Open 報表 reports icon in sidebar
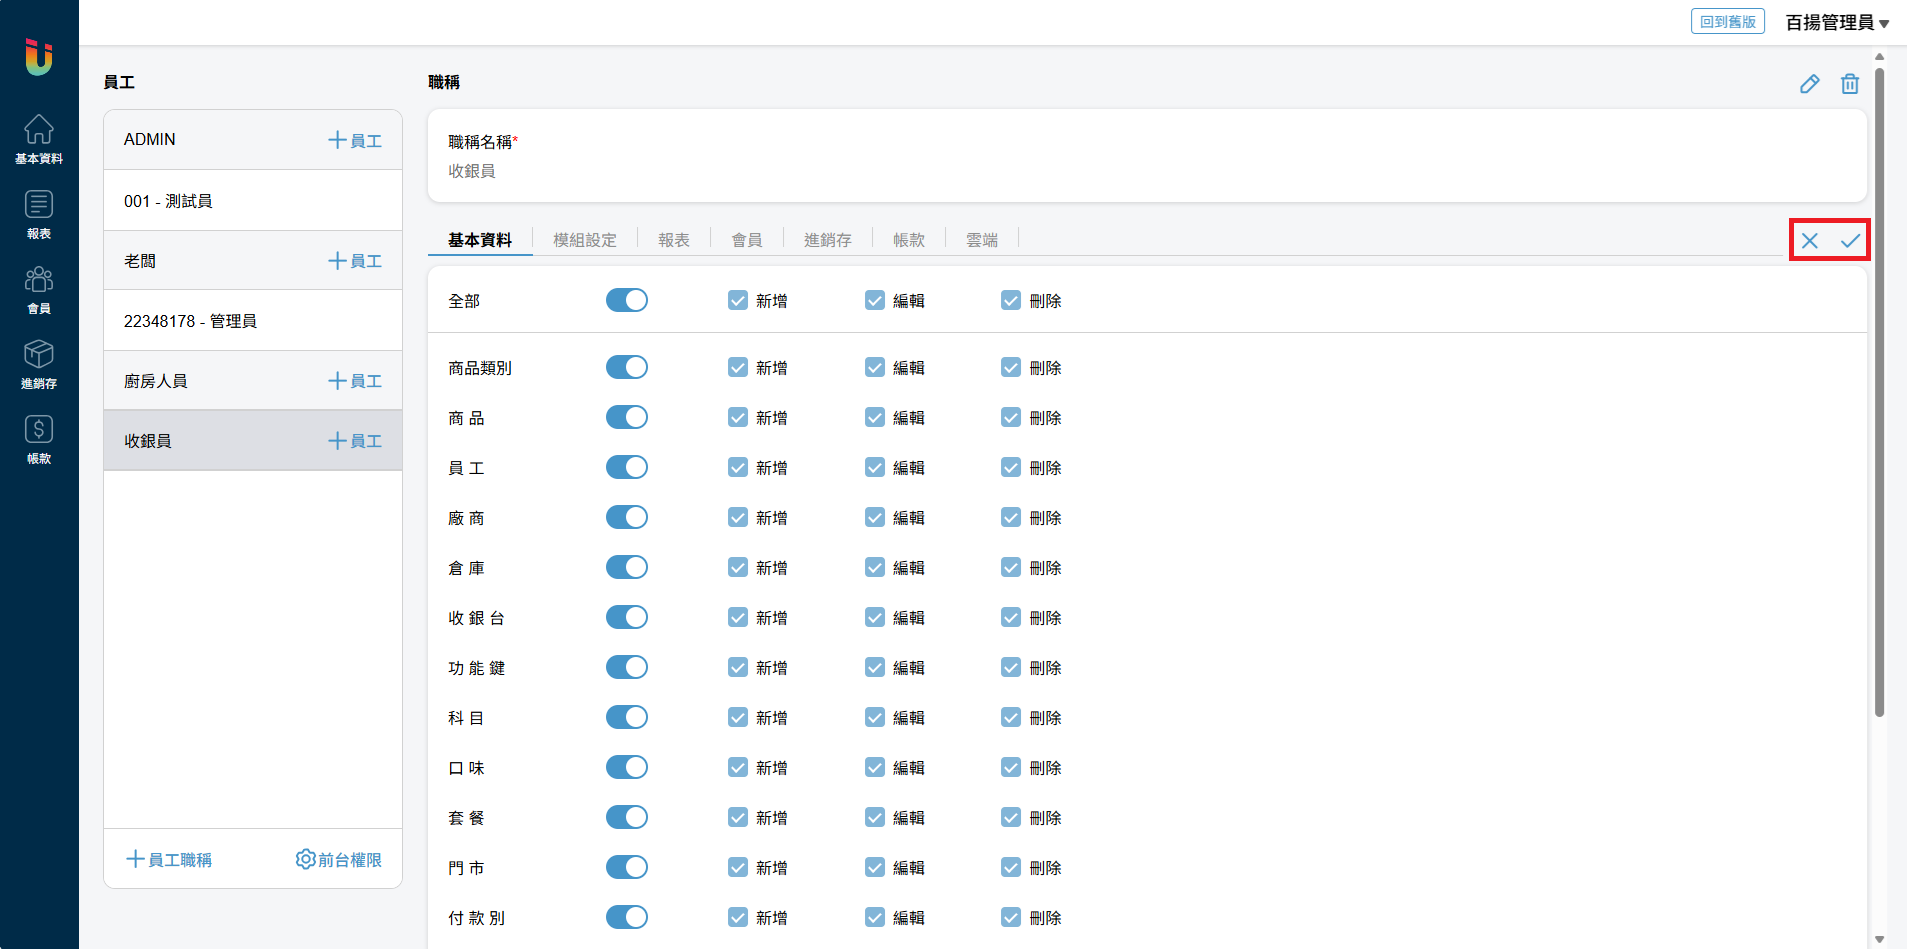This screenshot has width=1907, height=949. [x=39, y=214]
